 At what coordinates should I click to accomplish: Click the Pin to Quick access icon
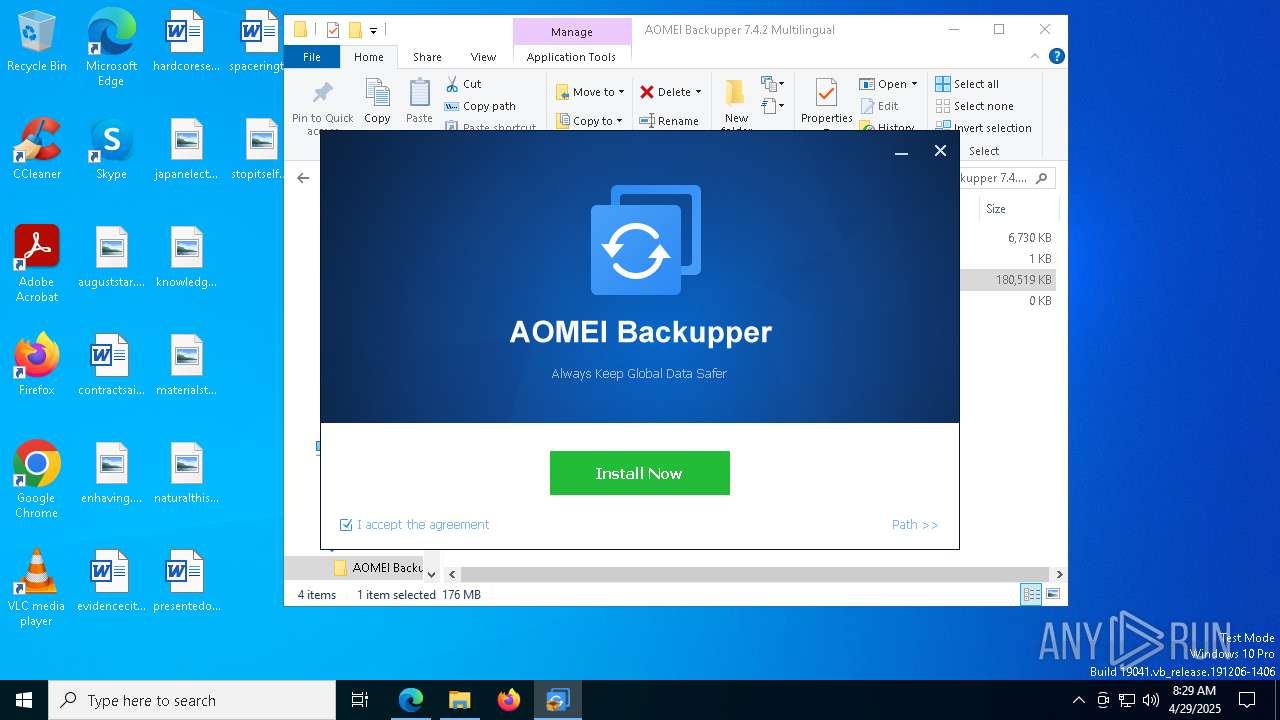tap(322, 95)
